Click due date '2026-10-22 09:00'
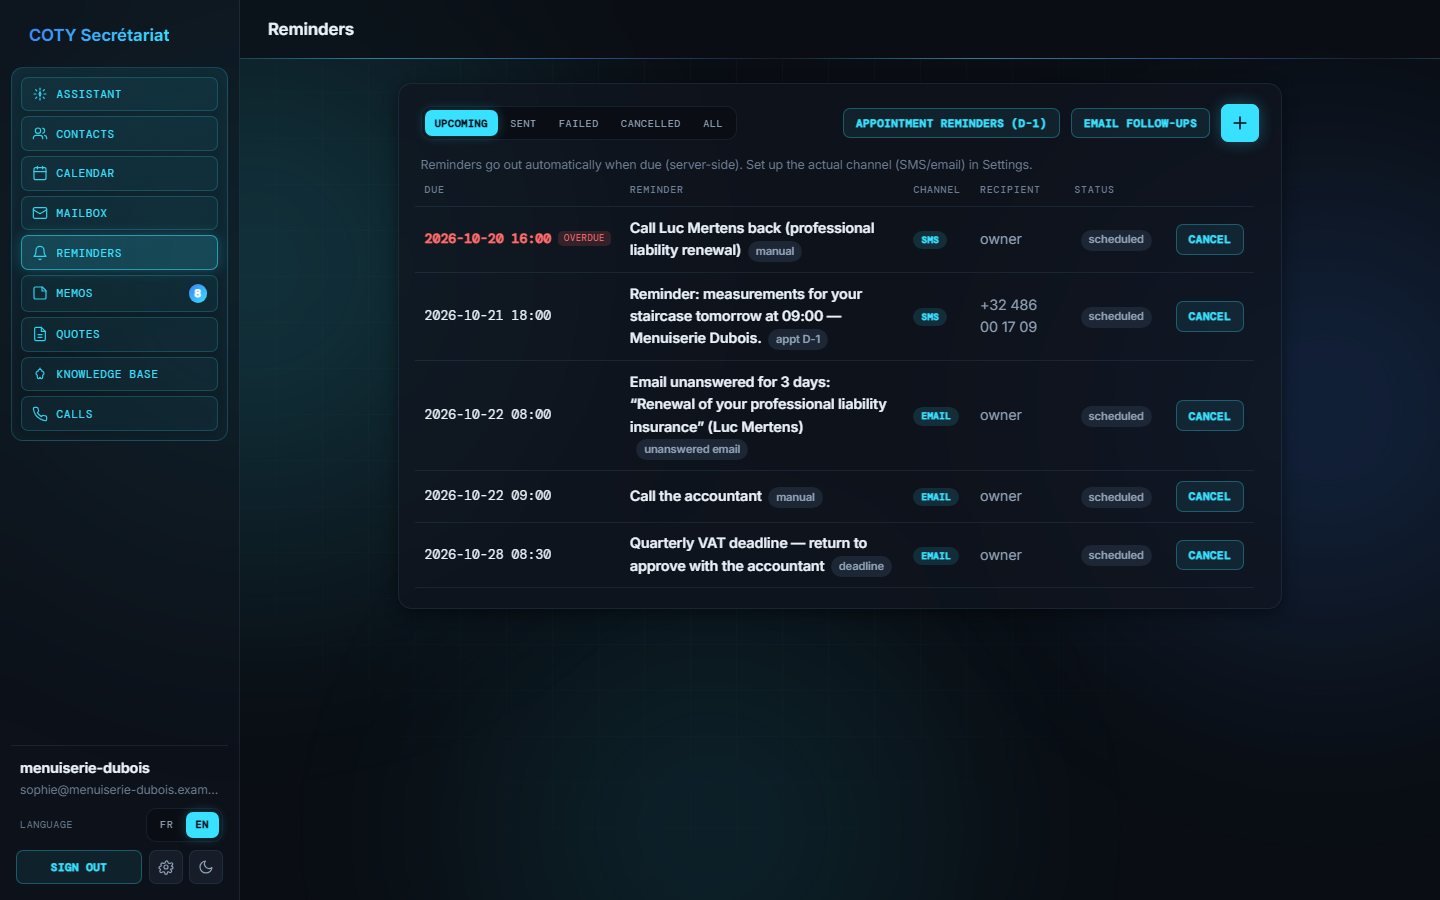 (488, 495)
